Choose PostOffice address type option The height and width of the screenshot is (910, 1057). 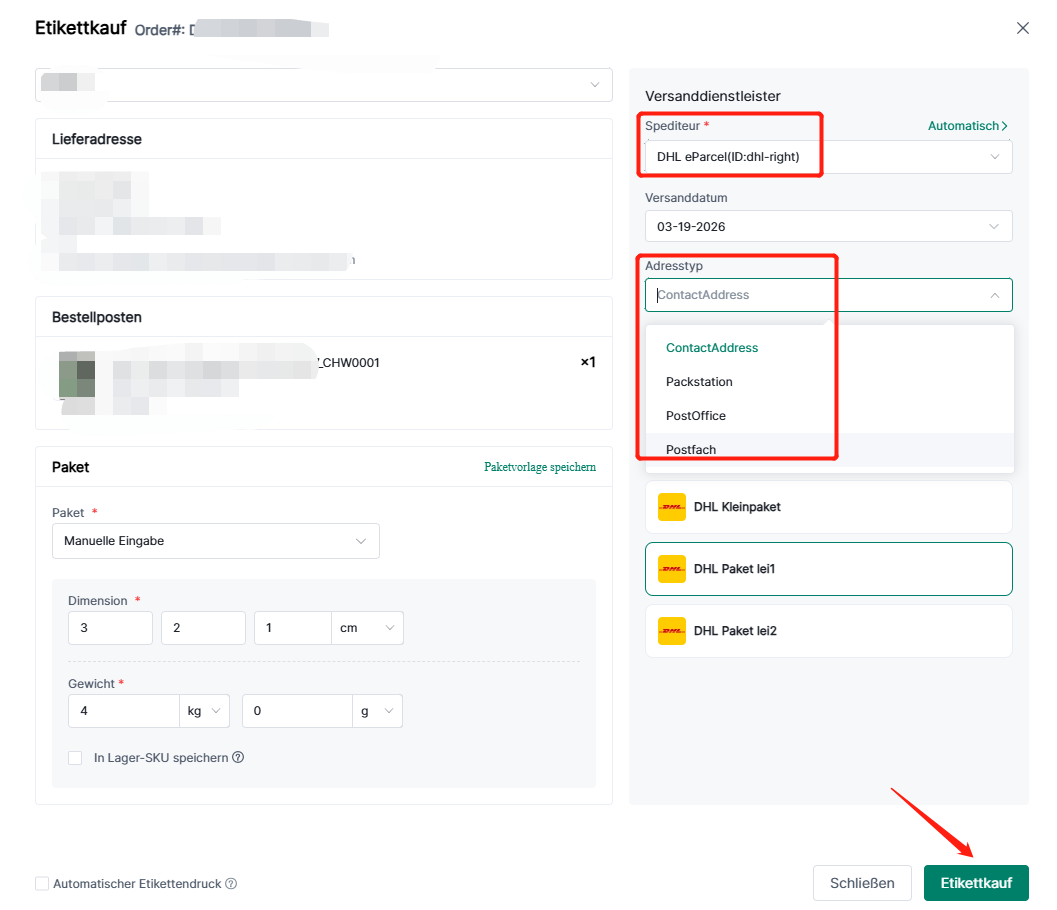696,416
